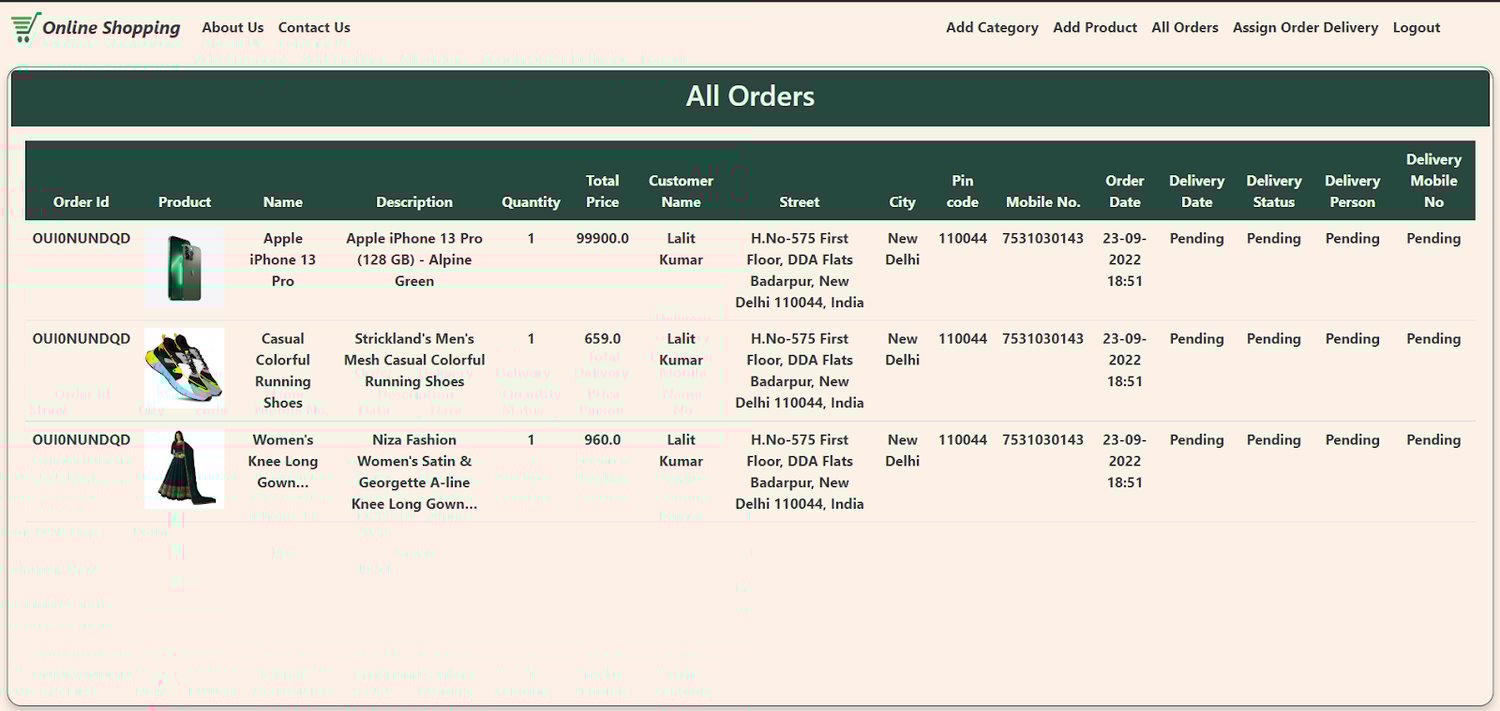Open the About Us page

click(232, 27)
